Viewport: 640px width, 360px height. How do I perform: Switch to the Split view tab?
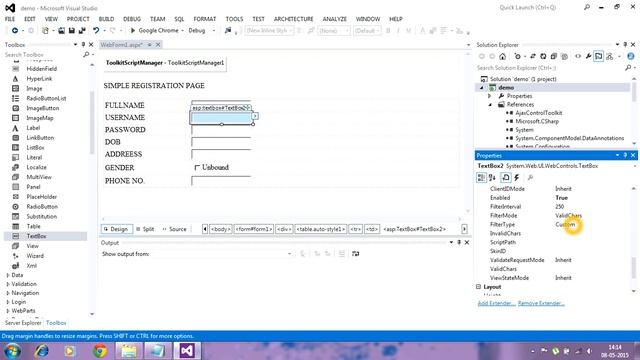145,229
